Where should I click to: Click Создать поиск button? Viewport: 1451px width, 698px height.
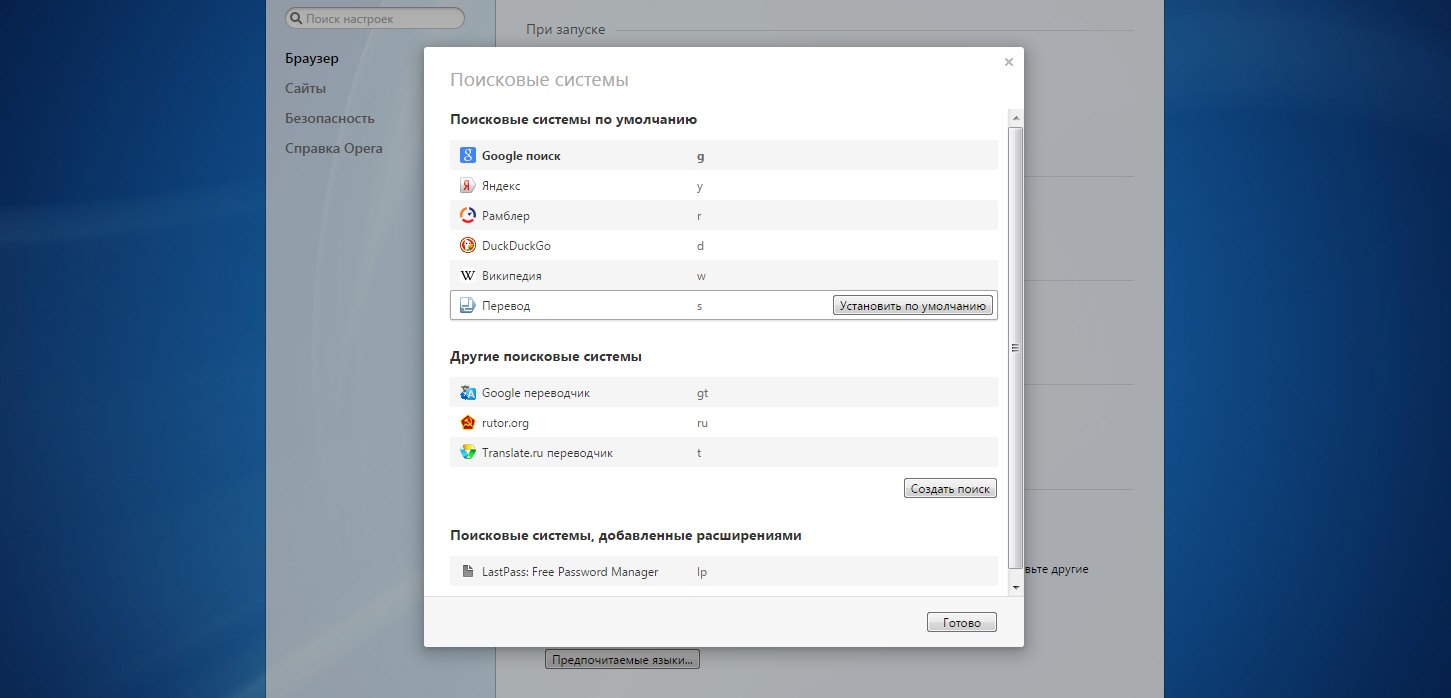pyautogui.click(x=950, y=489)
